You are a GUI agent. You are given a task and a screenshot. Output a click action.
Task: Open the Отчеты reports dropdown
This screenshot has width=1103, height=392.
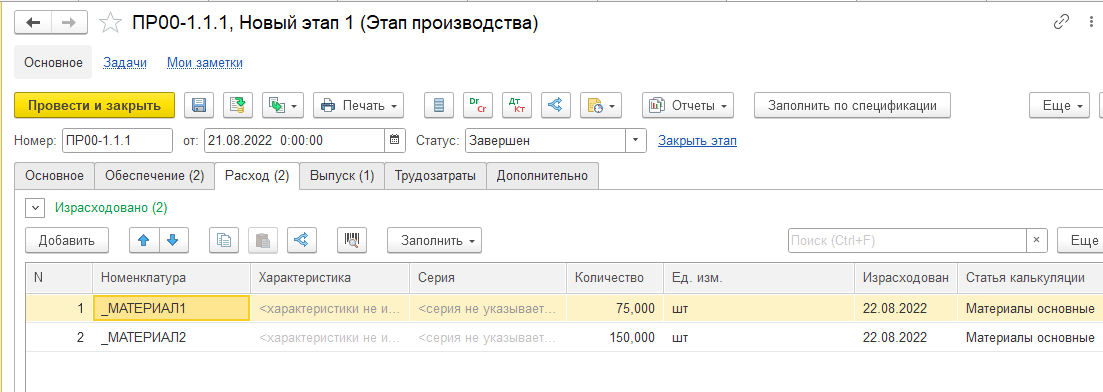pyautogui.click(x=688, y=106)
